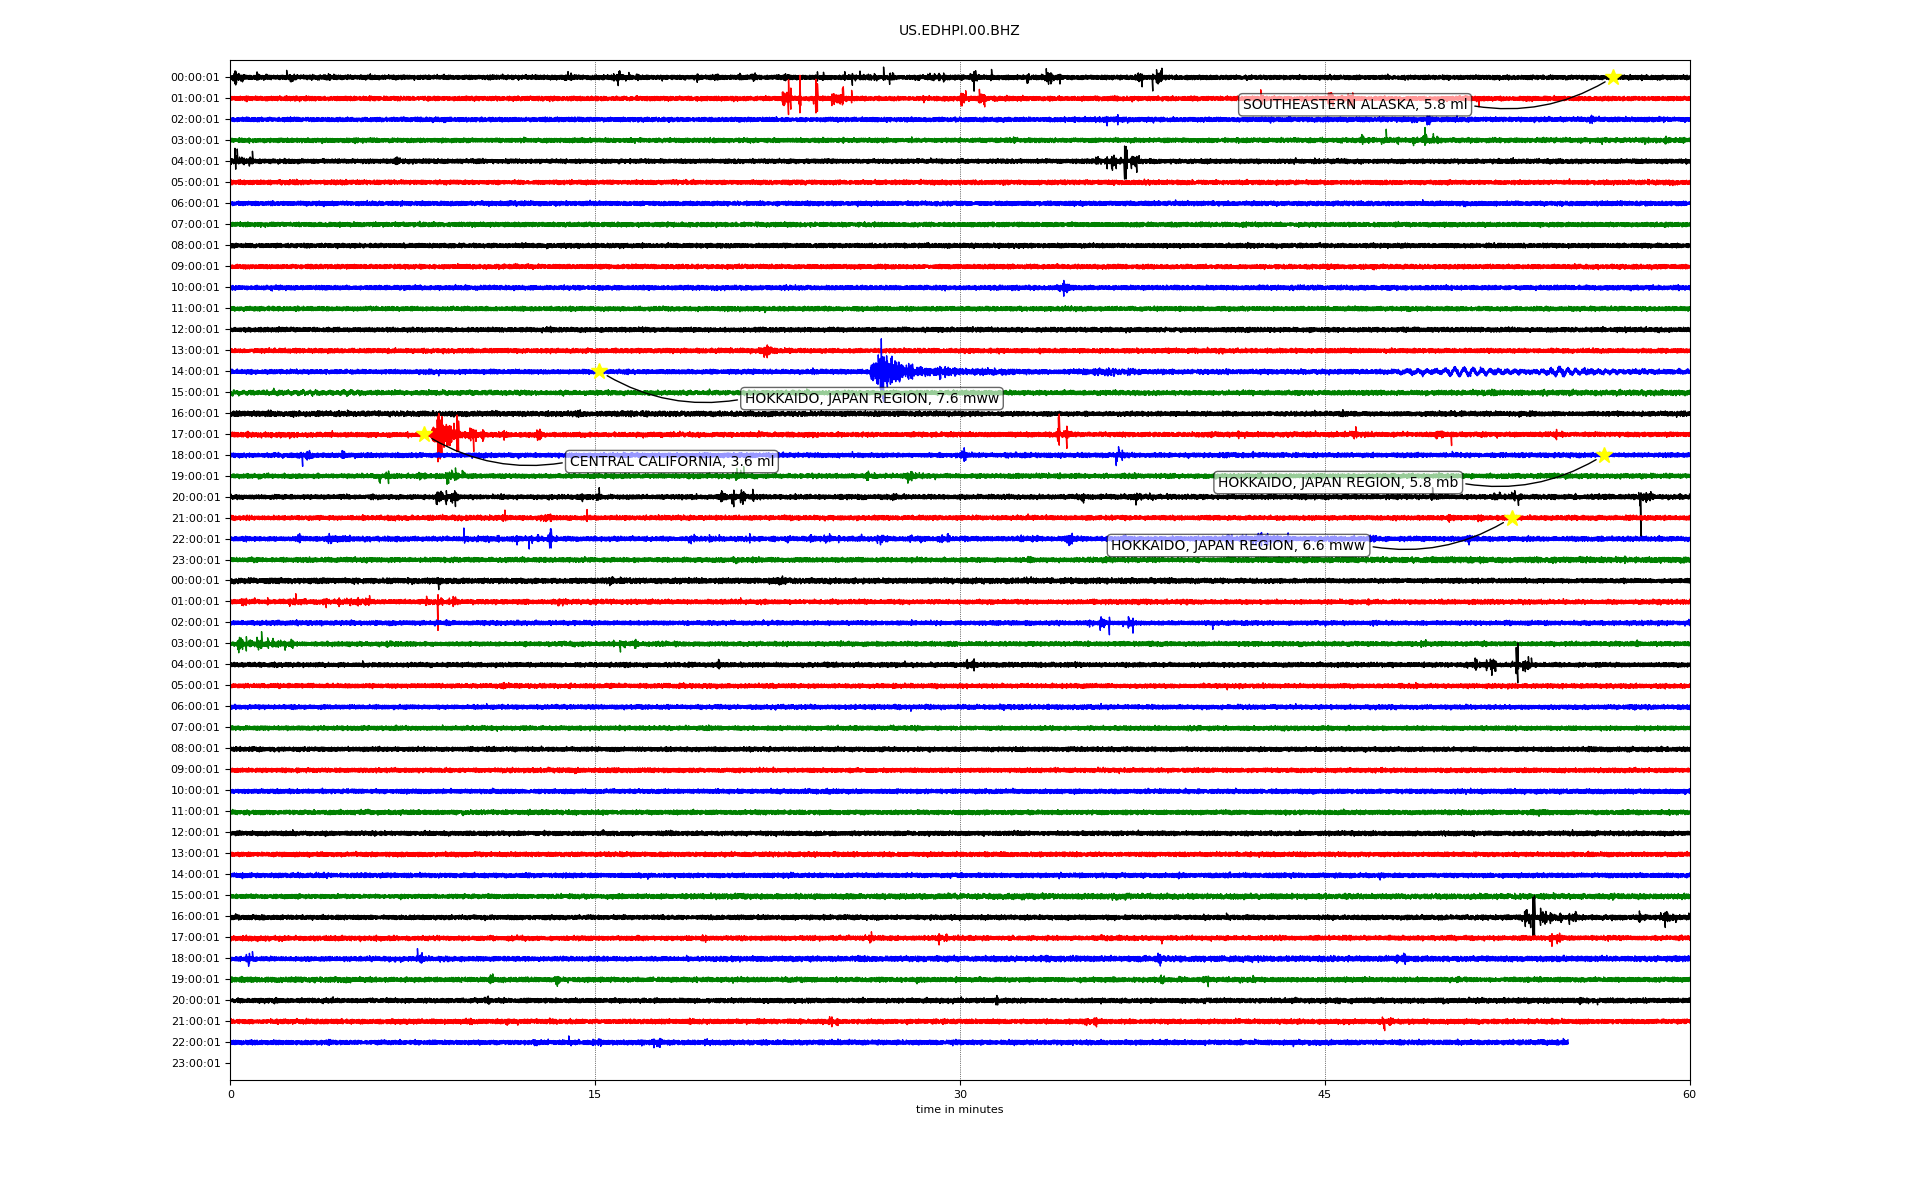Click the HOKKAIDO, JAPAN REGION, 6.6 mww label
Viewport: 1920px width, 1200px height.
coord(1237,546)
